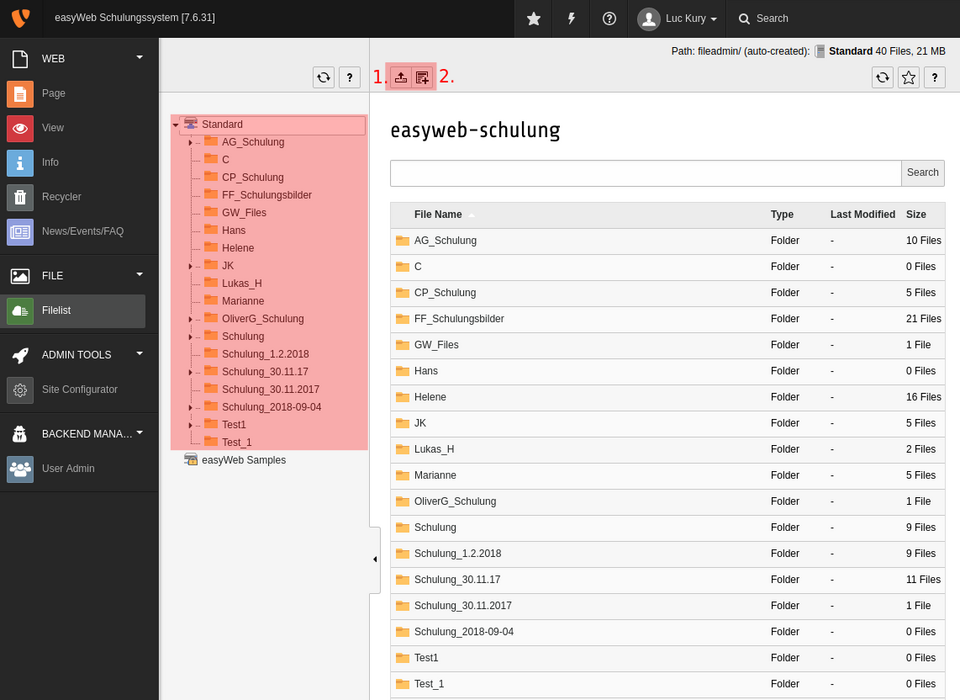The height and width of the screenshot is (700, 960).
Task: Select Marianne in the folder tree
Action: coord(243,301)
